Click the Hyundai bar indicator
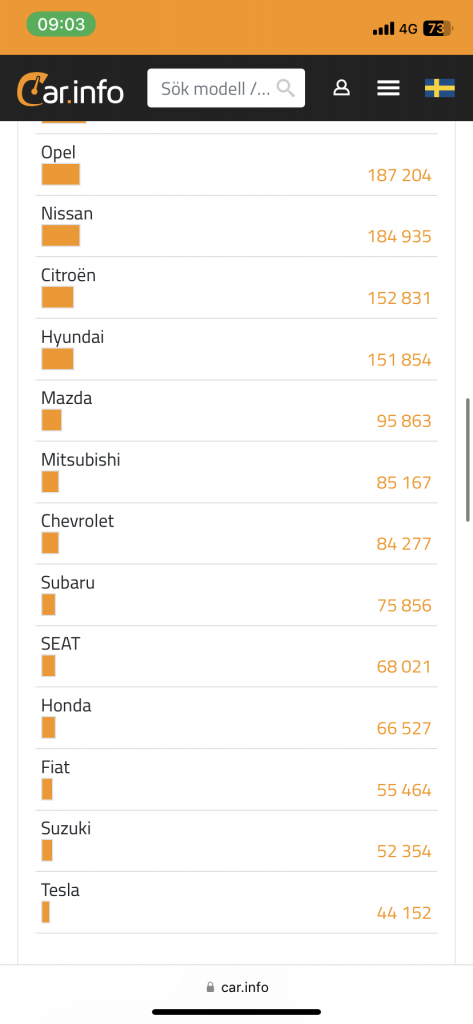This screenshot has width=473, height=1024. pyautogui.click(x=57, y=359)
